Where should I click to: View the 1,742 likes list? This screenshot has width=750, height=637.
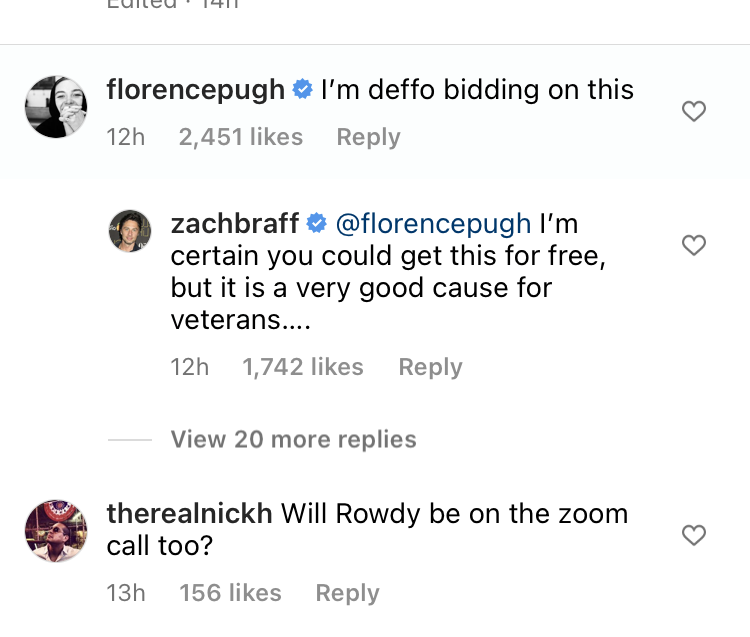click(x=303, y=367)
